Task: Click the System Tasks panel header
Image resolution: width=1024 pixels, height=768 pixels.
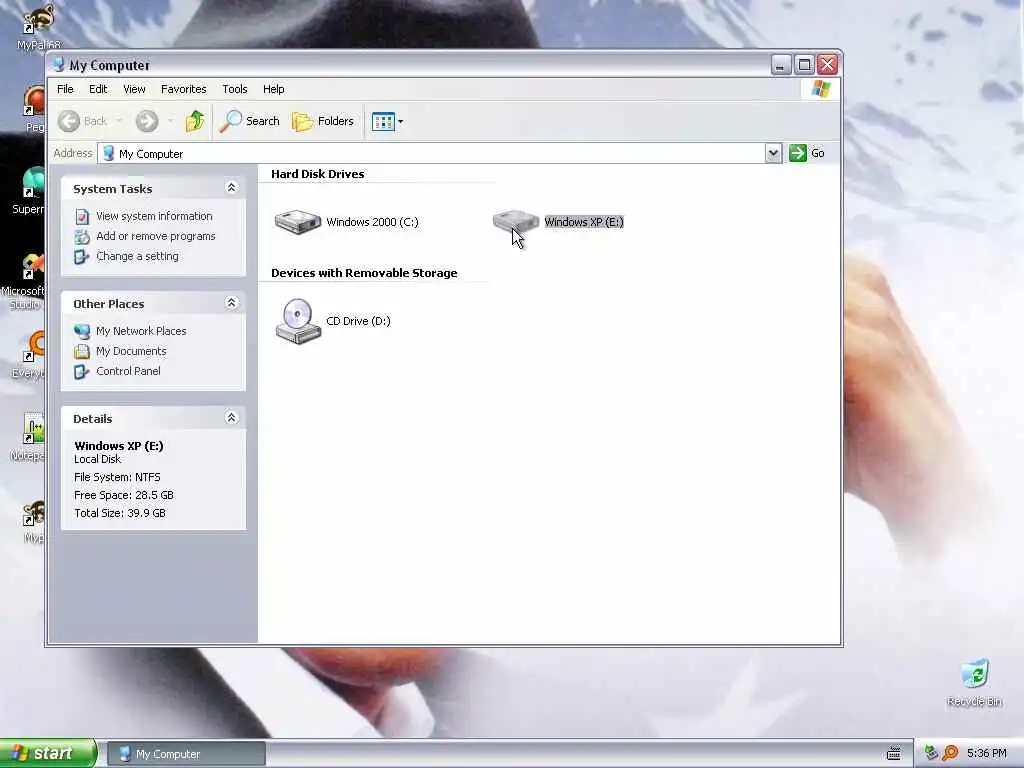Action: (x=153, y=188)
